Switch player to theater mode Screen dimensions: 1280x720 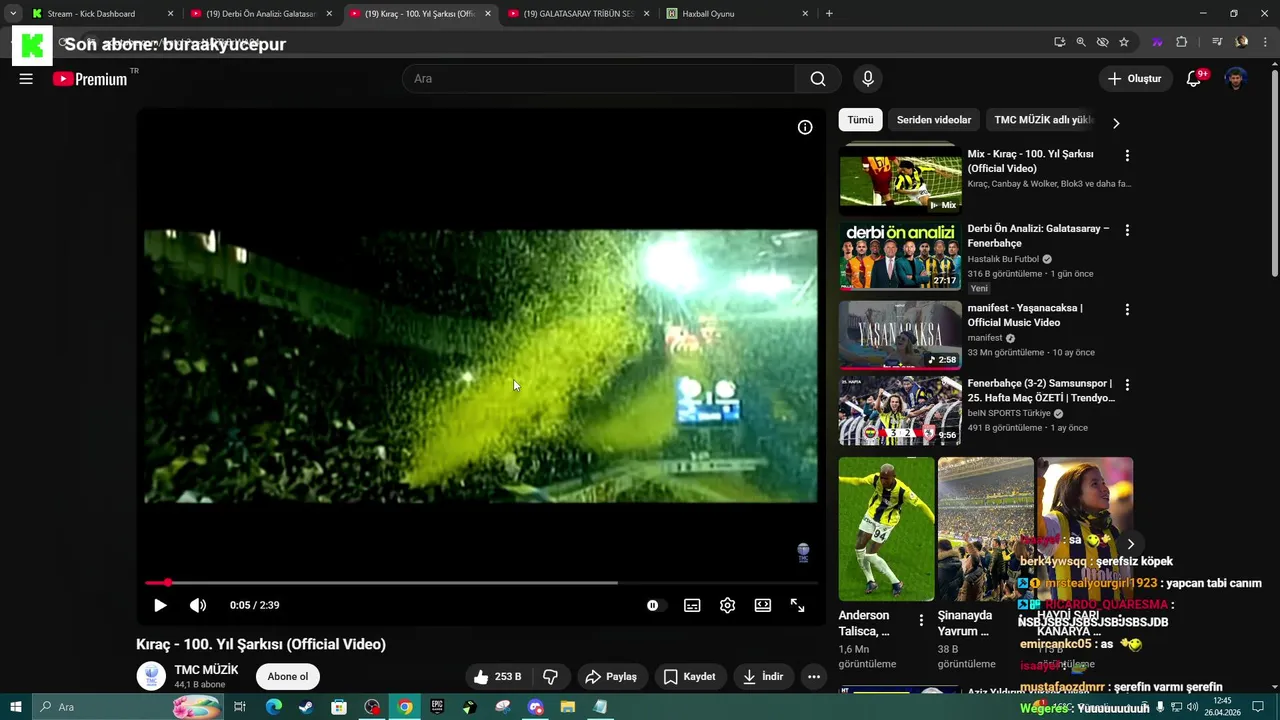763,605
